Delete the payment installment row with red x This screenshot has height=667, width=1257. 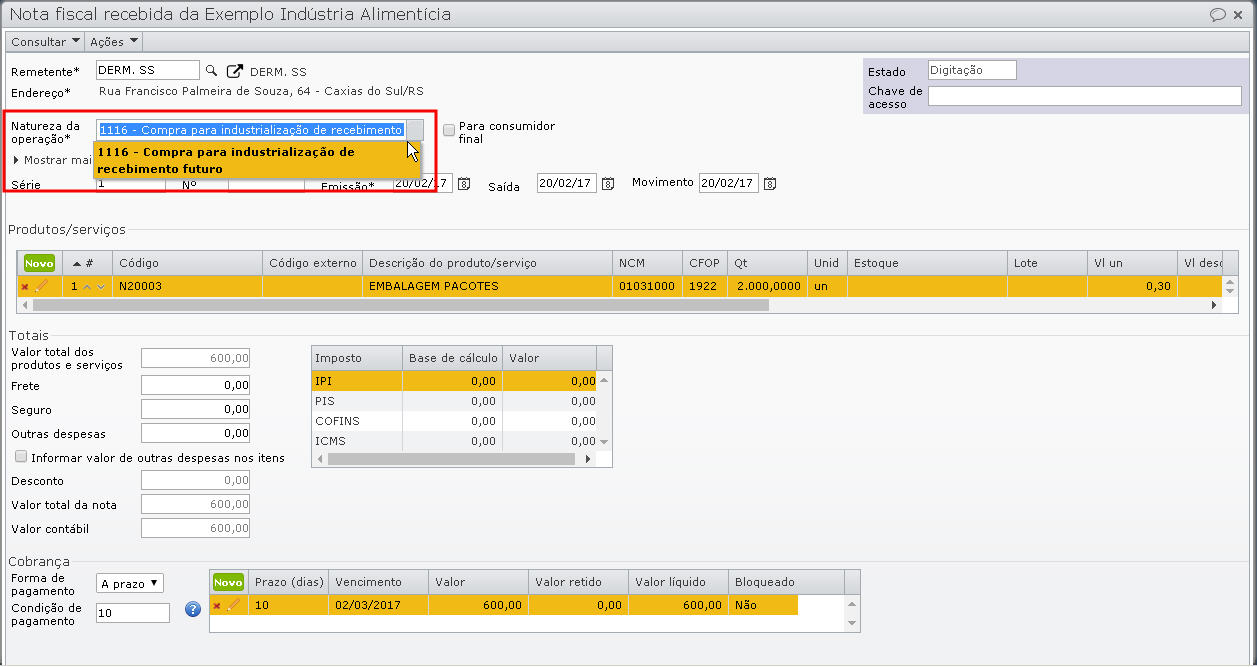(216, 606)
